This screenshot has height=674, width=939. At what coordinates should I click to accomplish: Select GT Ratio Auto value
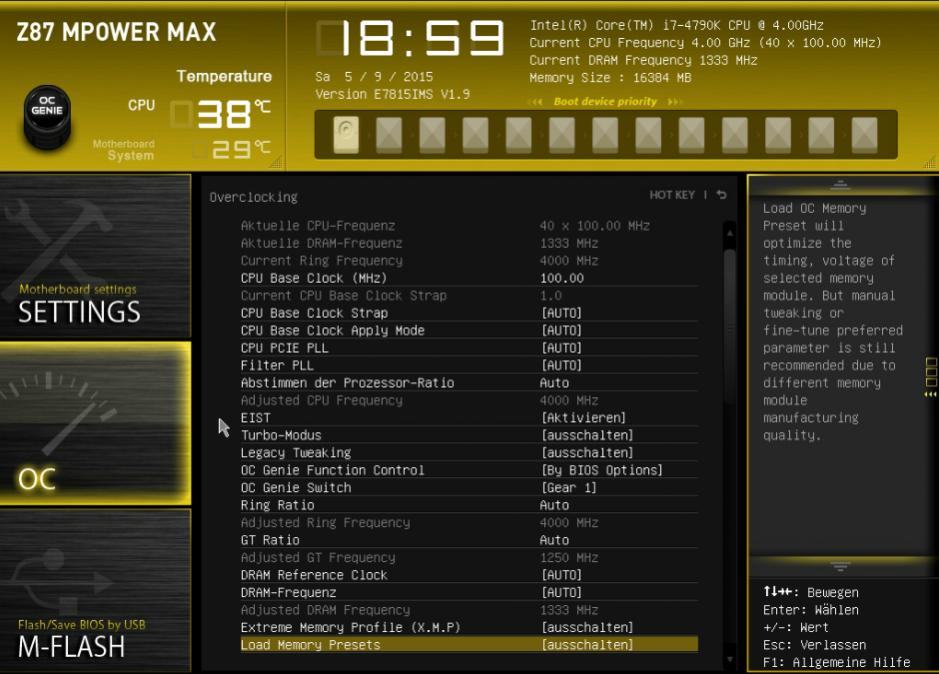coord(555,540)
